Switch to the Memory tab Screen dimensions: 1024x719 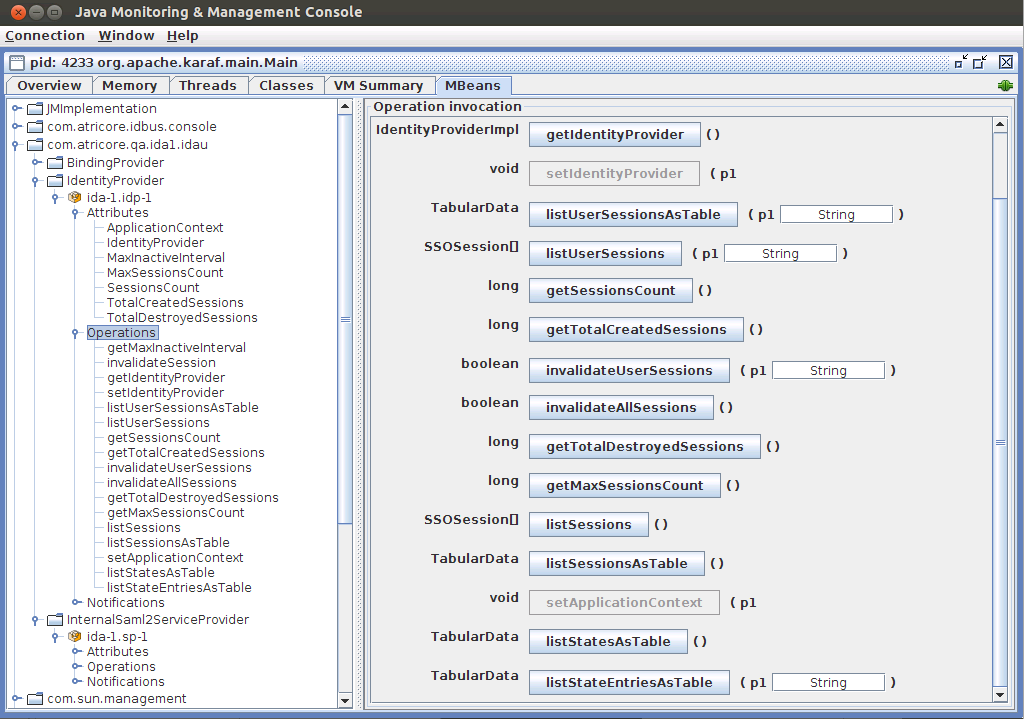click(x=130, y=86)
